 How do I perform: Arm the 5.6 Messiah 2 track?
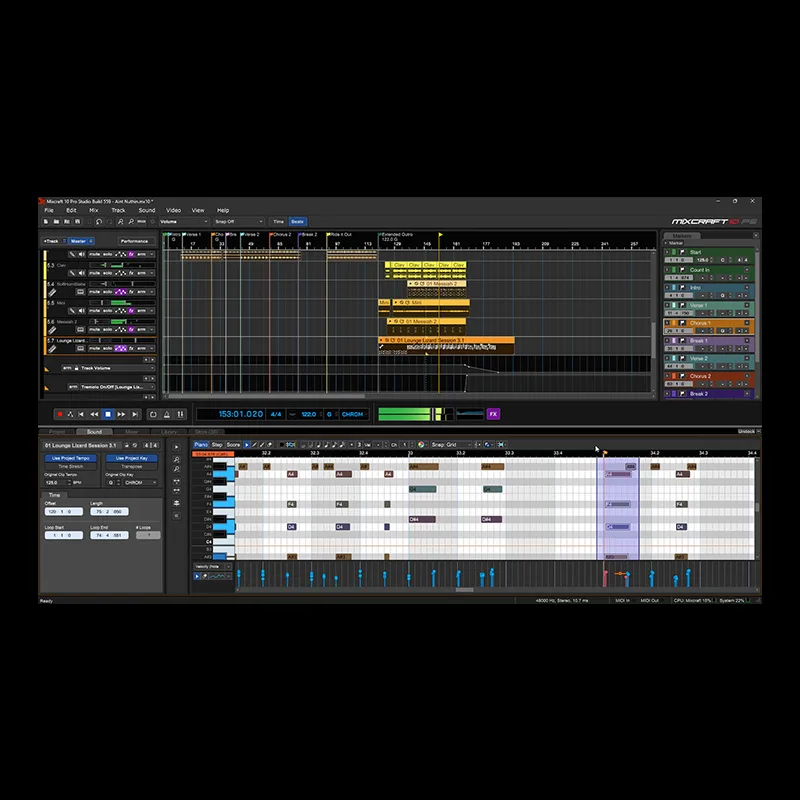pos(141,330)
